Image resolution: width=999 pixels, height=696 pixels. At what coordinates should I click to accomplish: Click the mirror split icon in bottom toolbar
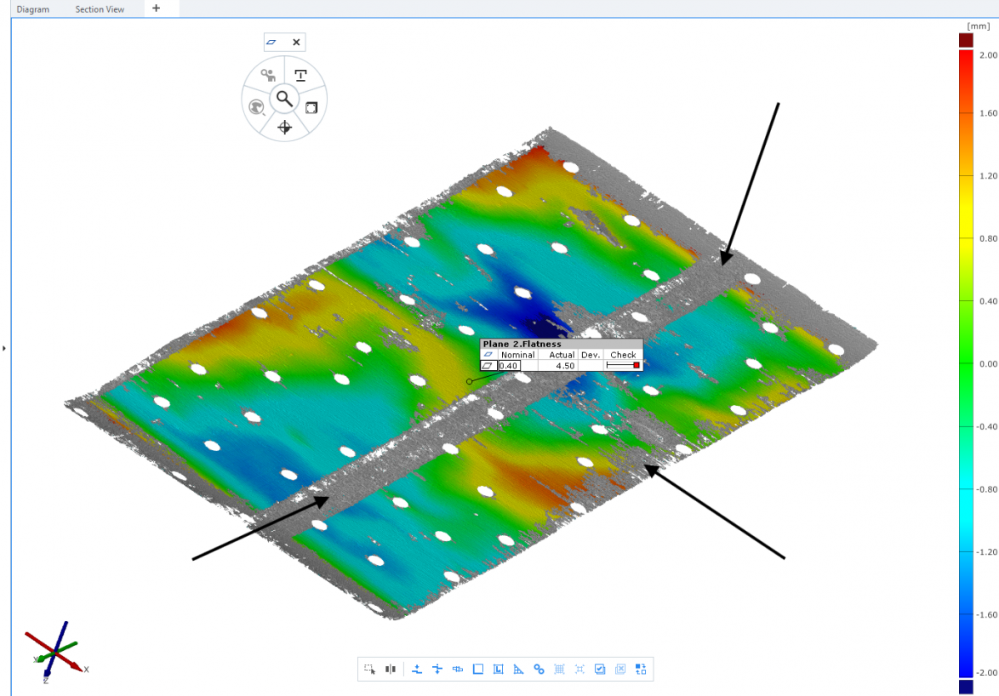pyautogui.click(x=390, y=669)
